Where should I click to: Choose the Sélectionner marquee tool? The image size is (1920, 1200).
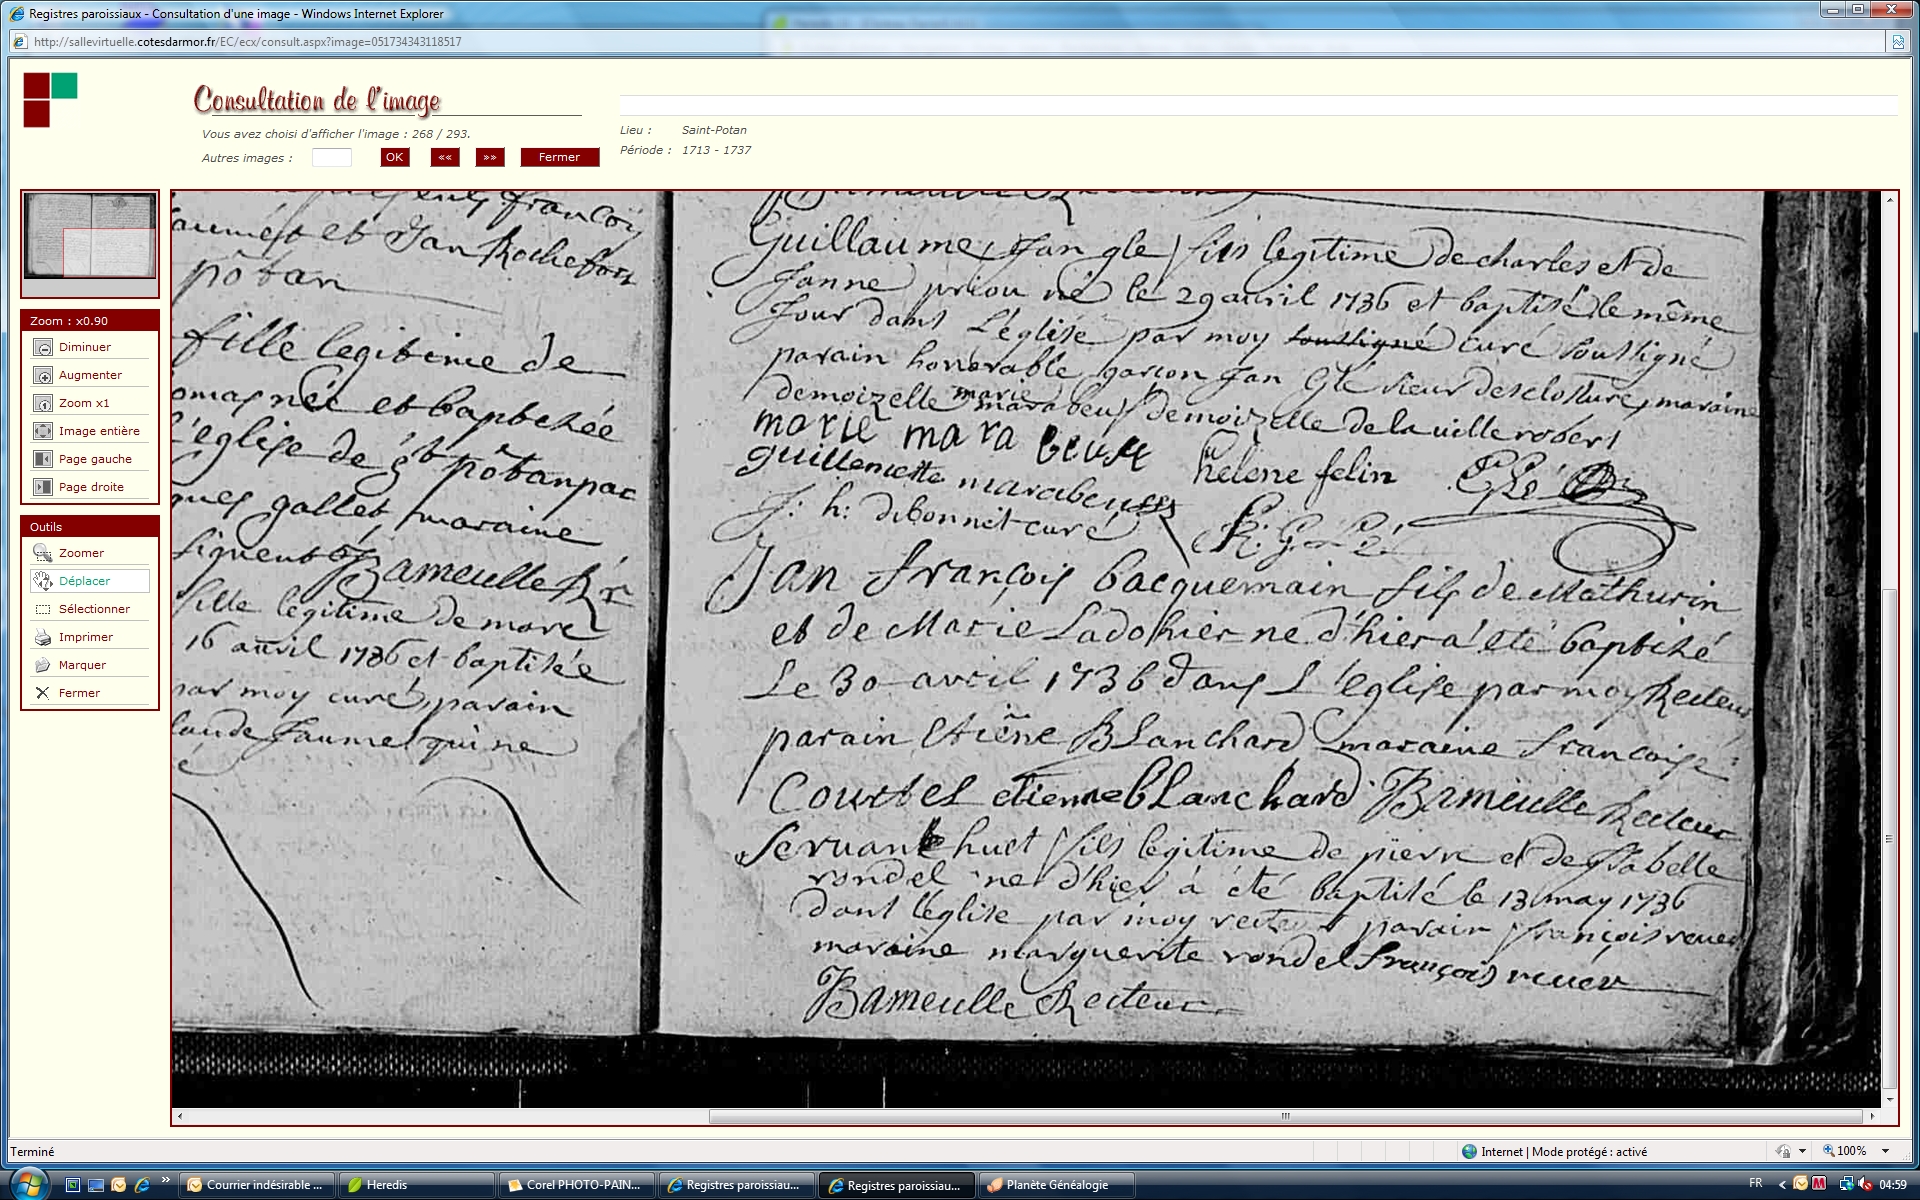(43, 609)
